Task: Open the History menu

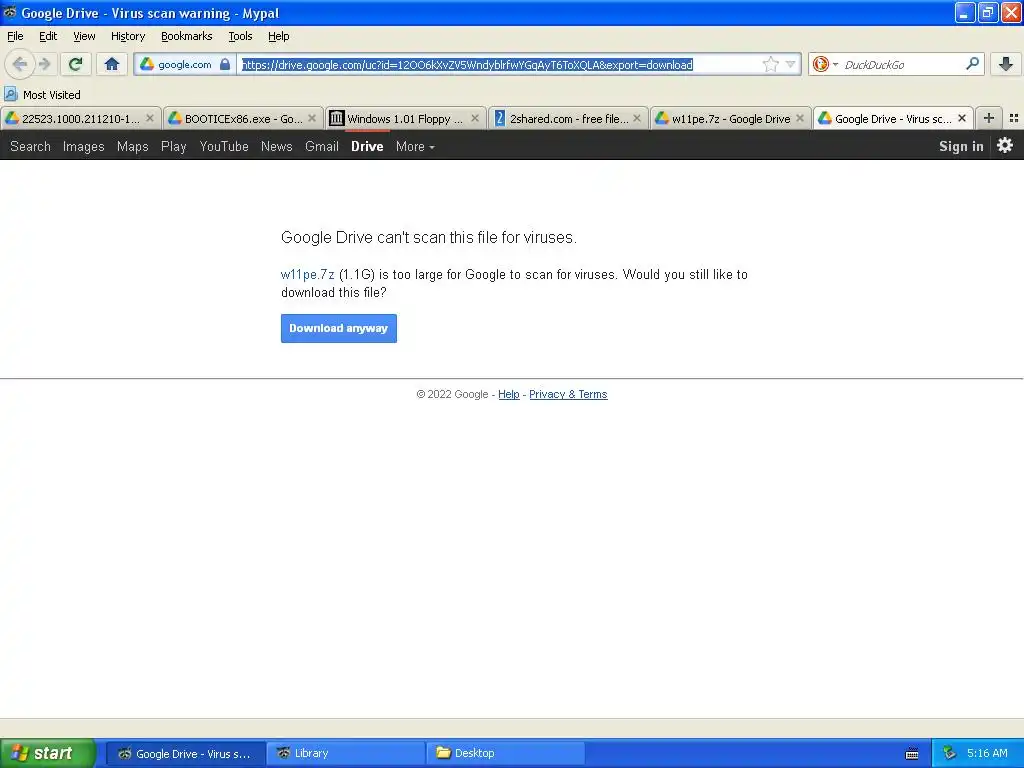Action: point(128,36)
